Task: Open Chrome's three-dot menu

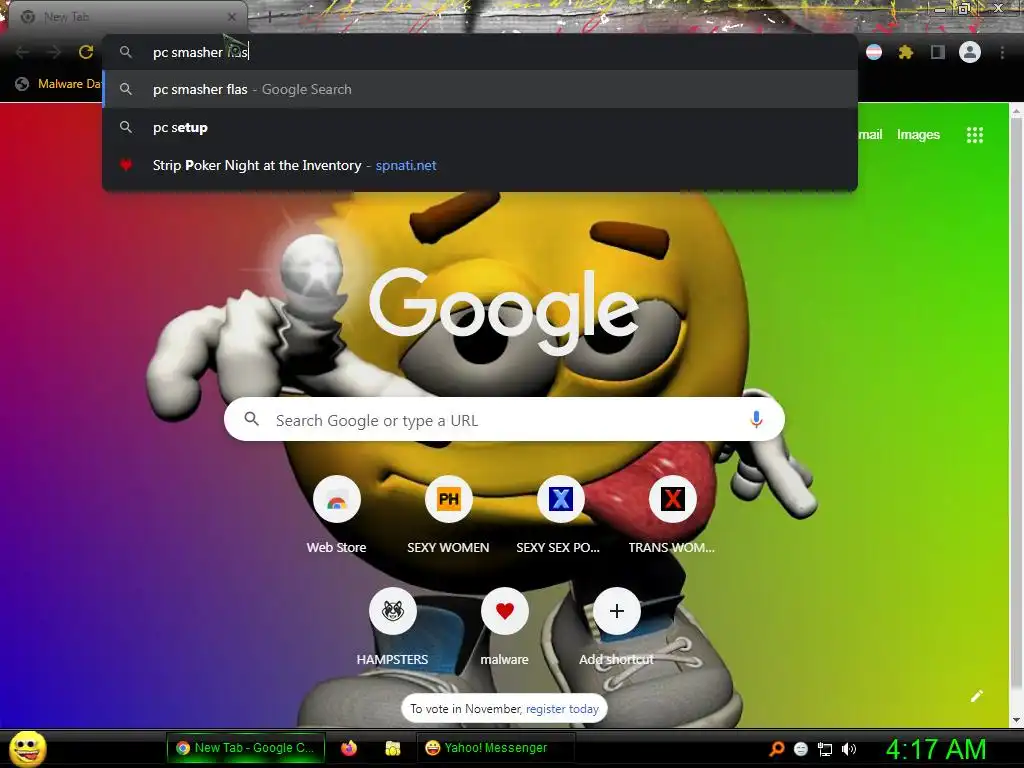Action: 1002,52
